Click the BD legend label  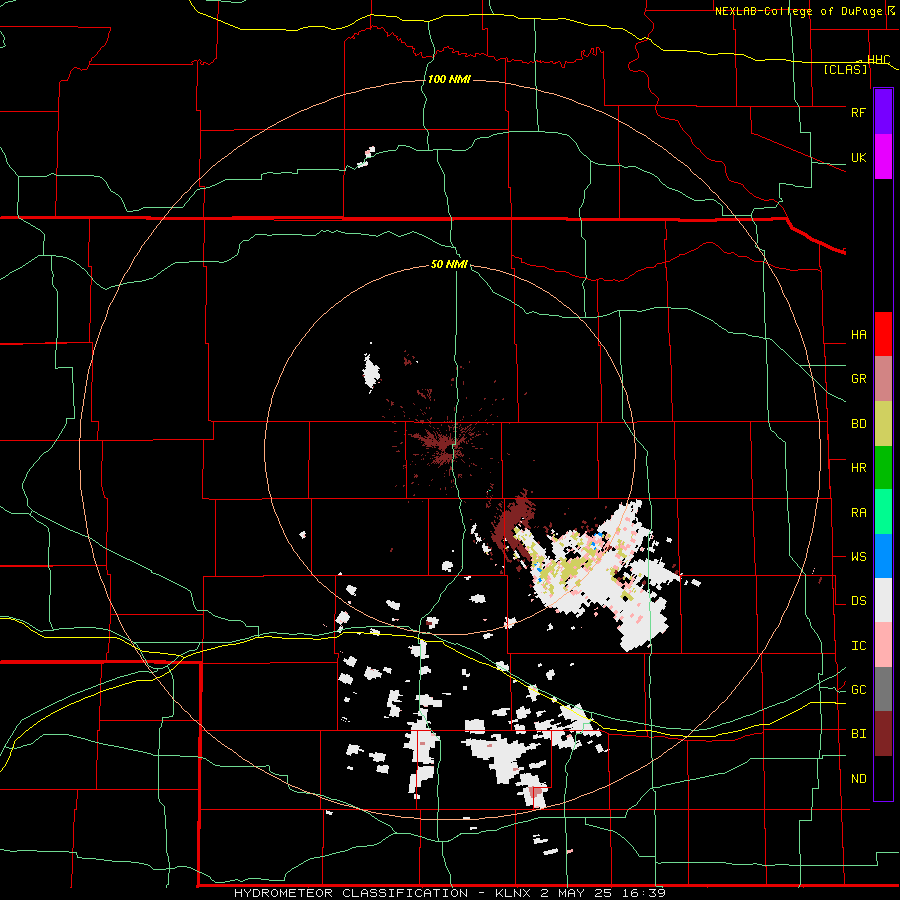tap(858, 424)
